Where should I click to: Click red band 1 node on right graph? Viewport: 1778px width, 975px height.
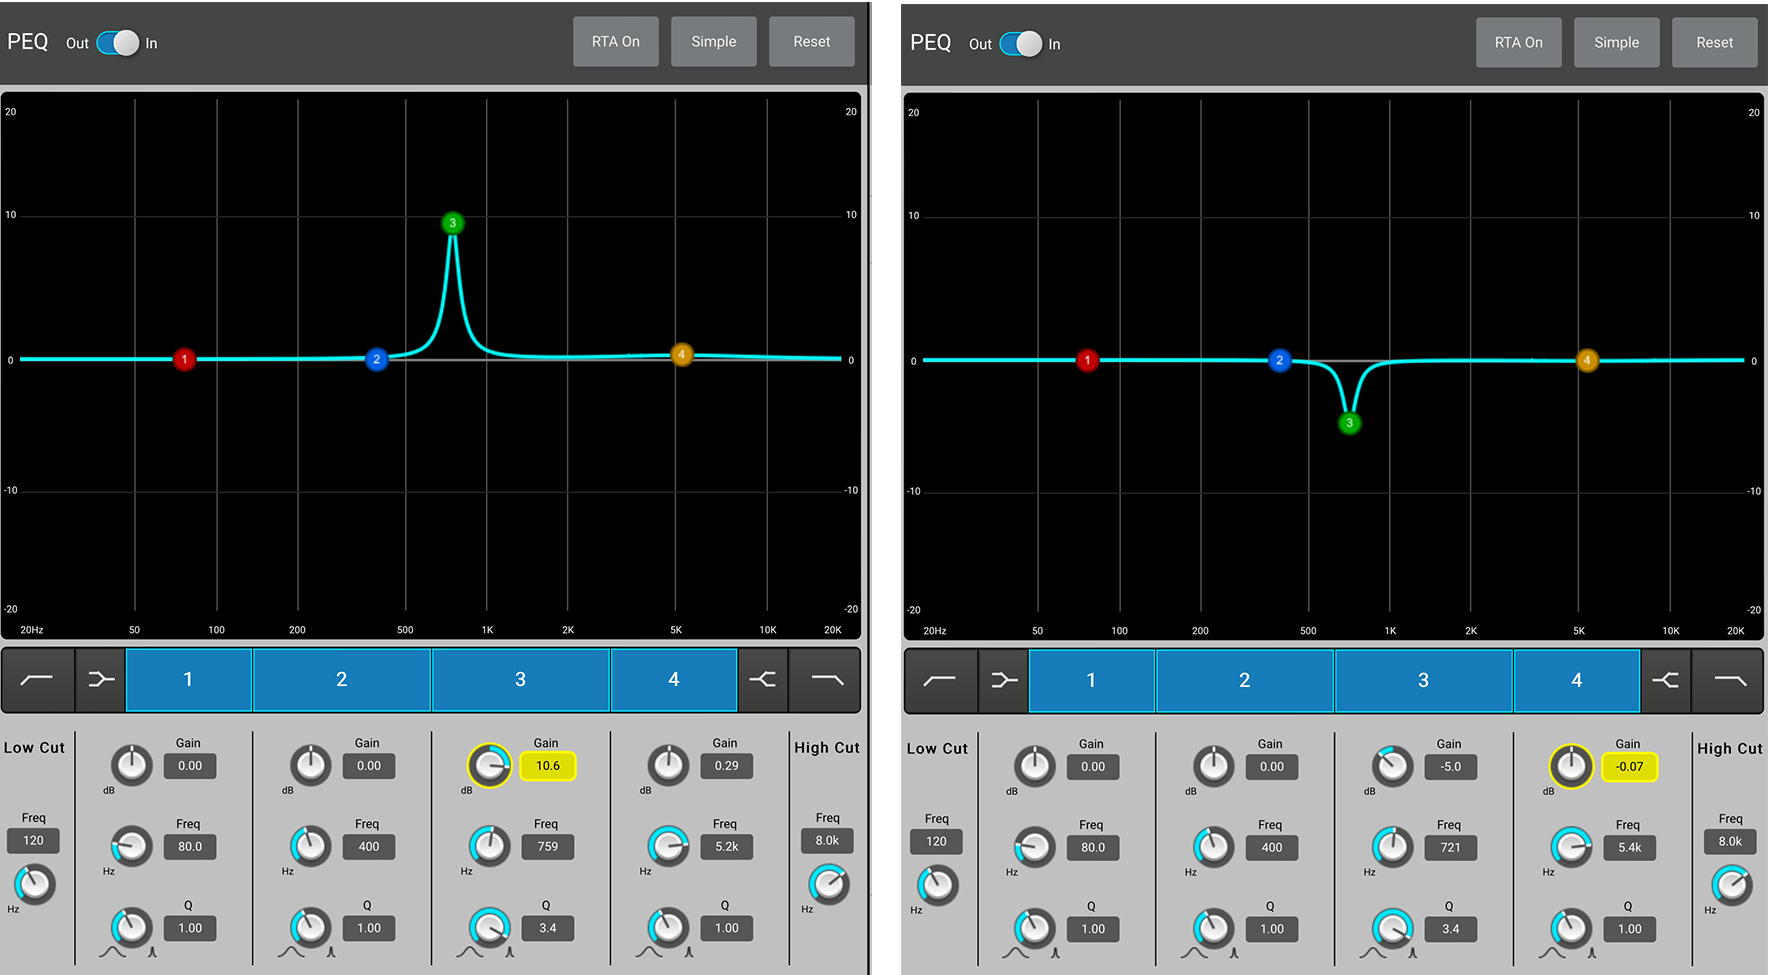coord(1088,360)
